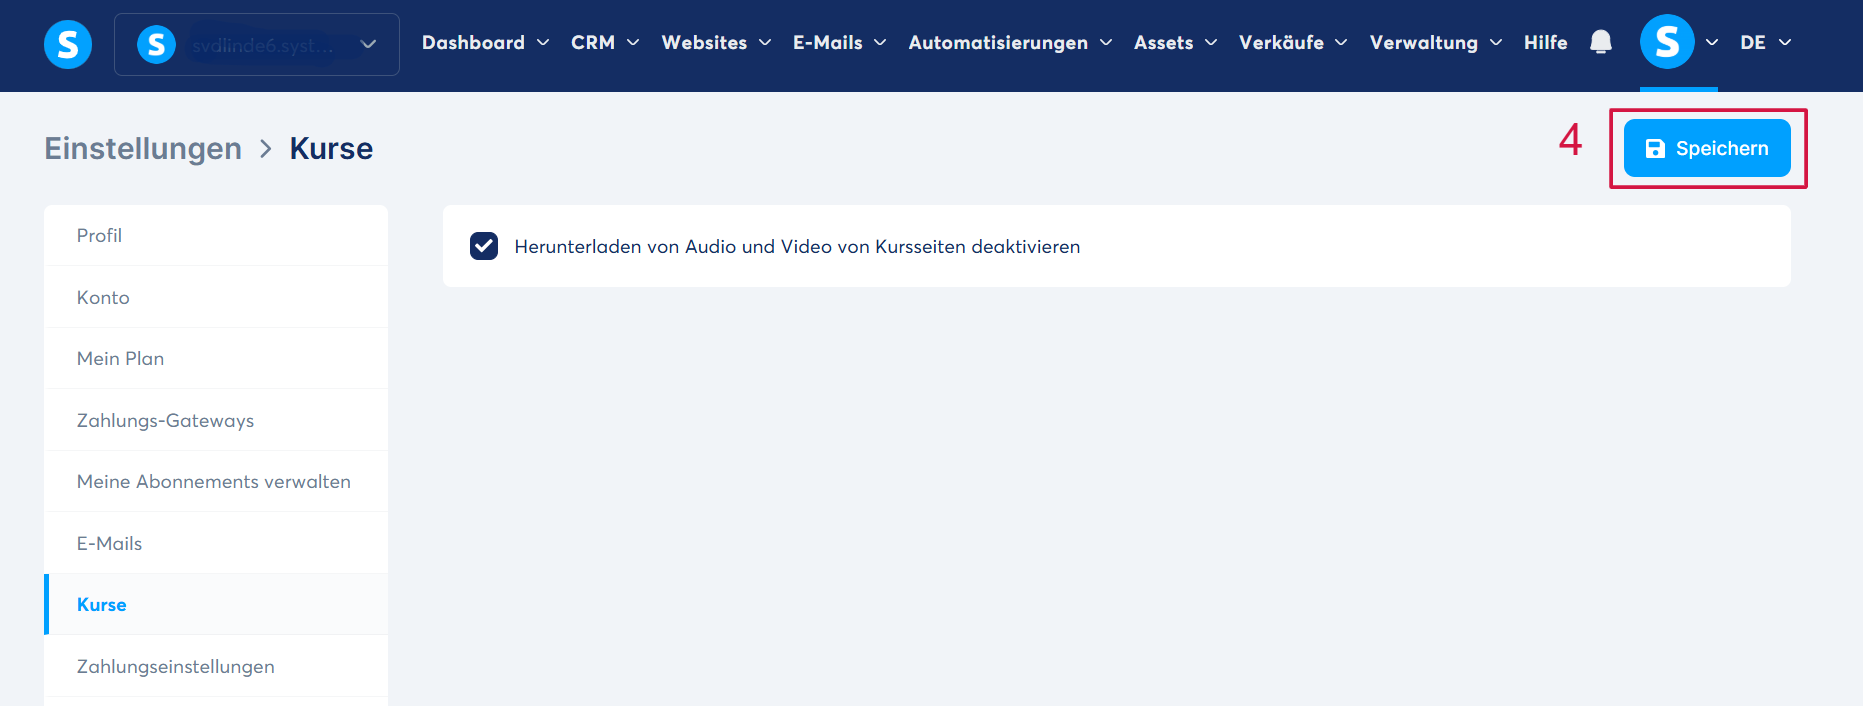The width and height of the screenshot is (1863, 706).
Task: Open the notifications bell
Action: [x=1601, y=42]
